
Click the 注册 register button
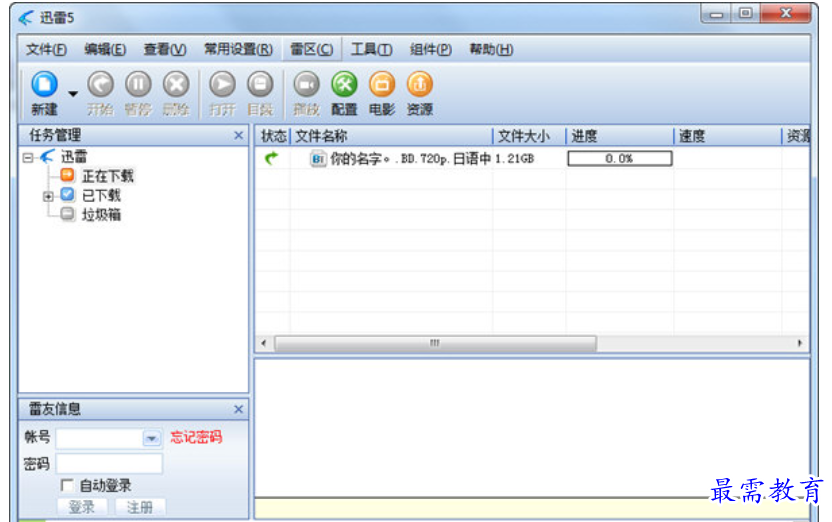(x=140, y=507)
